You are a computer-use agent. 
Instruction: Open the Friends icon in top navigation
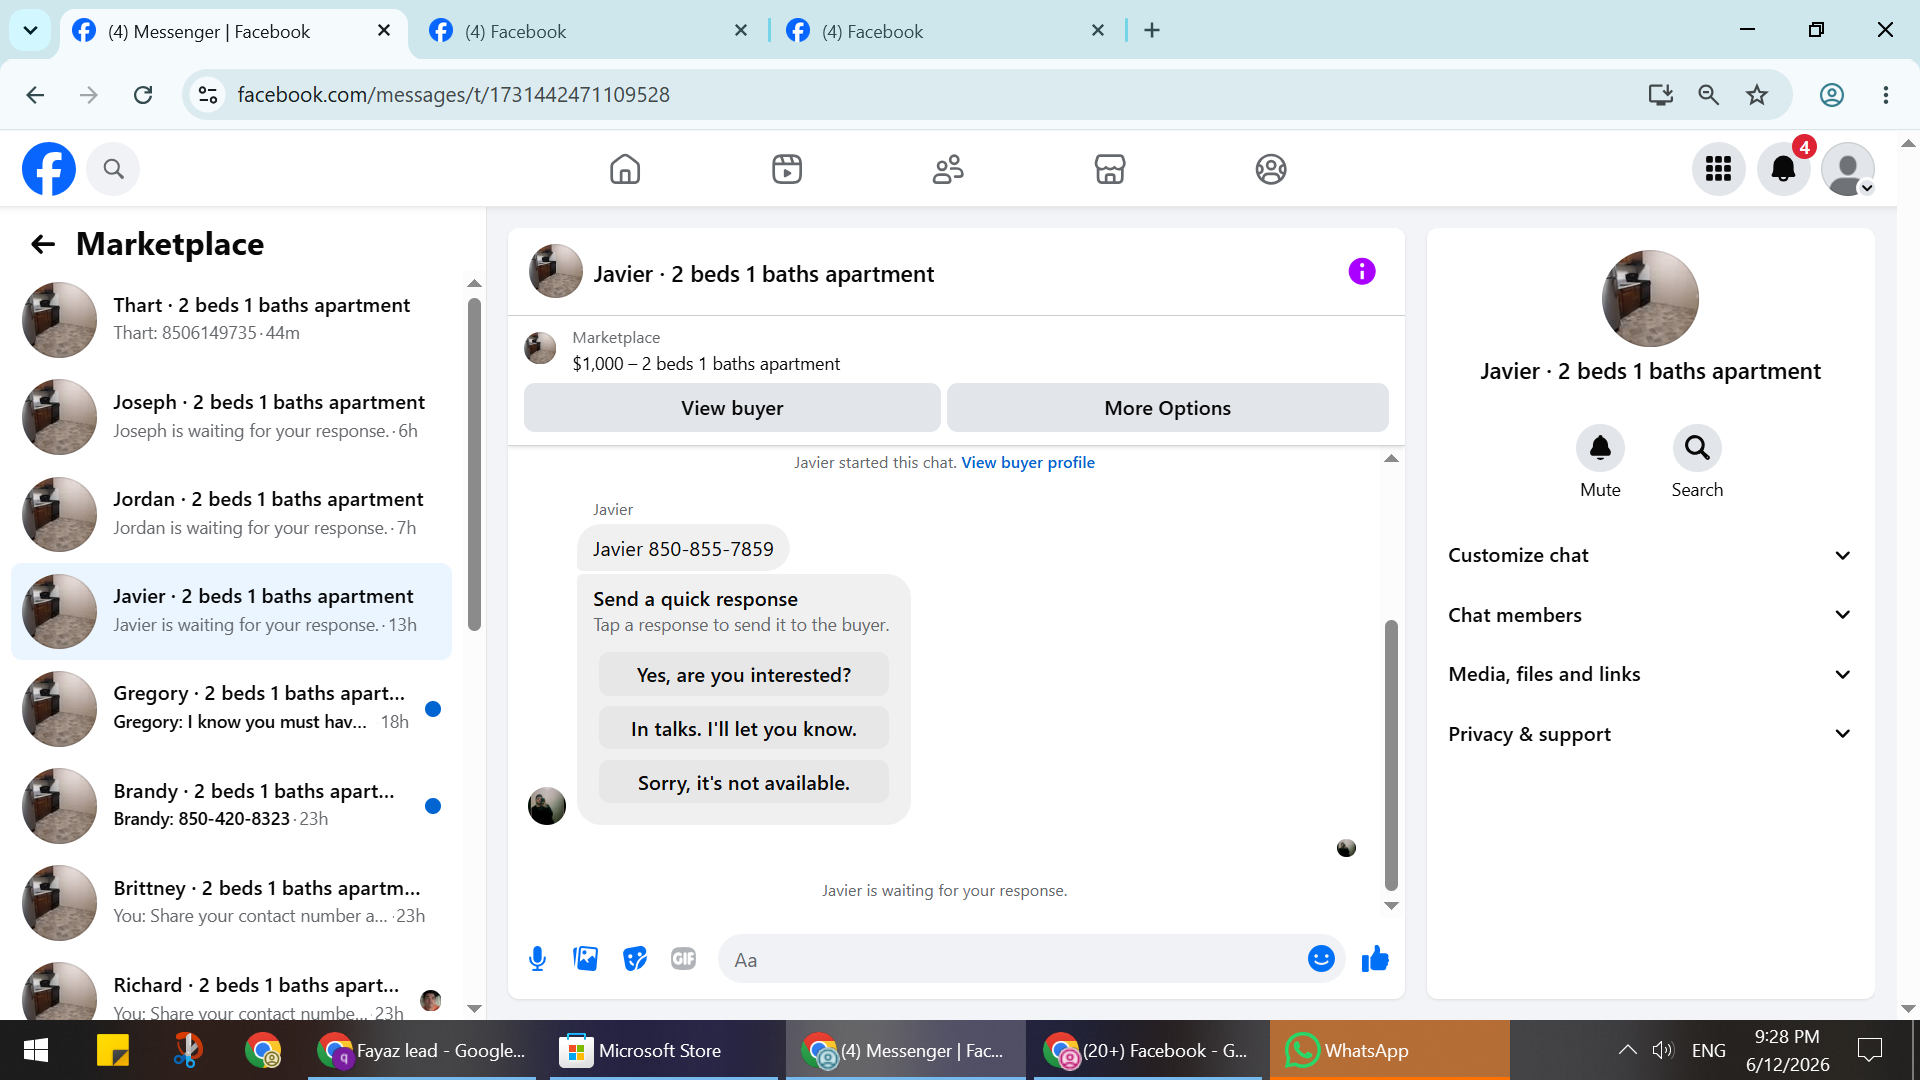point(948,169)
